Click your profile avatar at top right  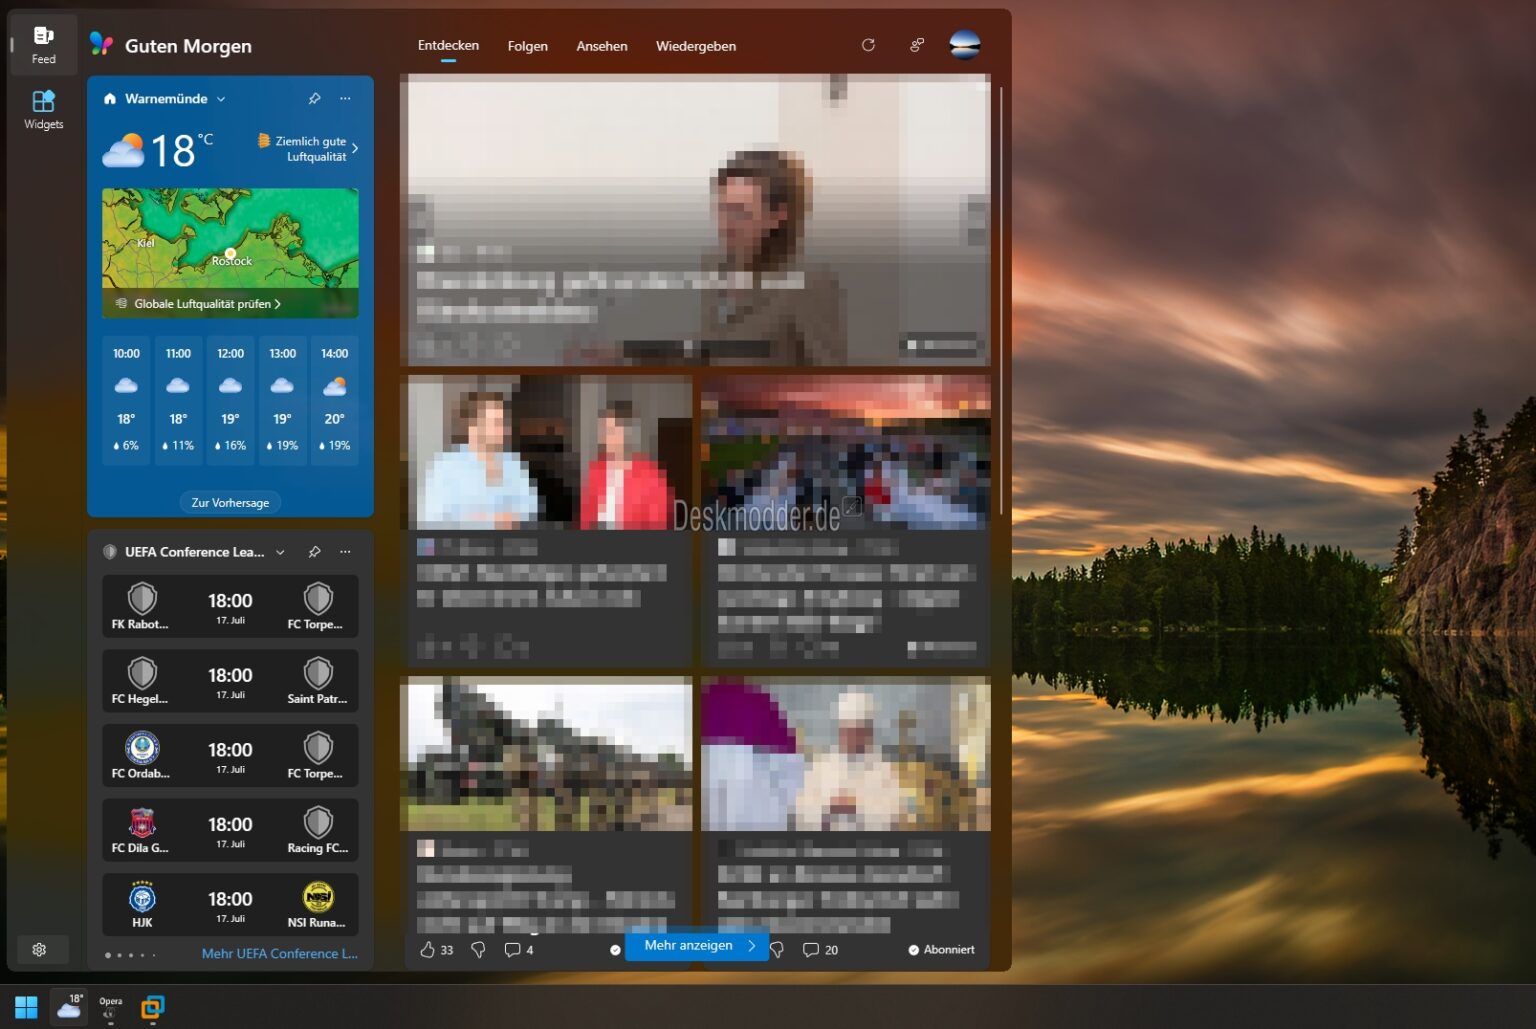point(964,45)
